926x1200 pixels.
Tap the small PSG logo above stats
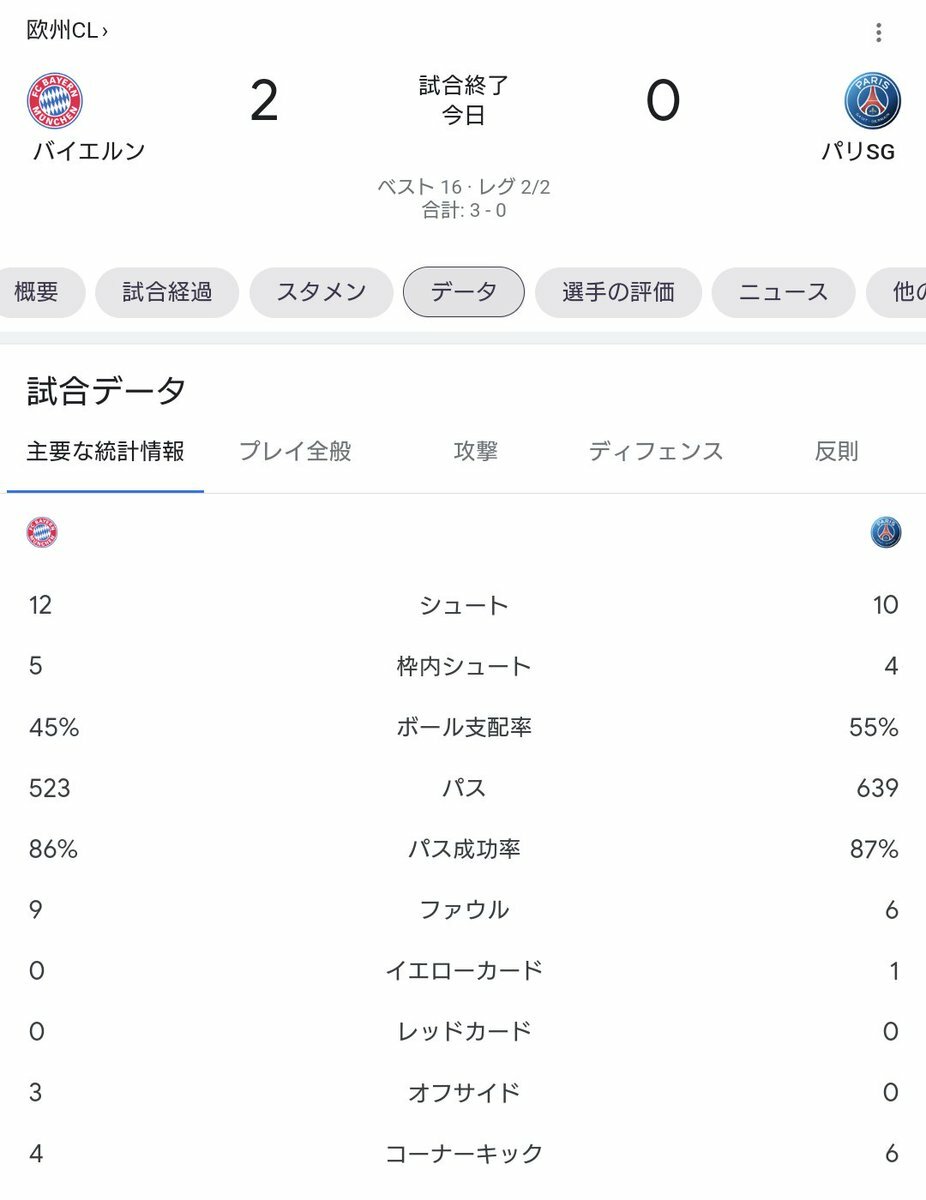pyautogui.click(x=886, y=532)
